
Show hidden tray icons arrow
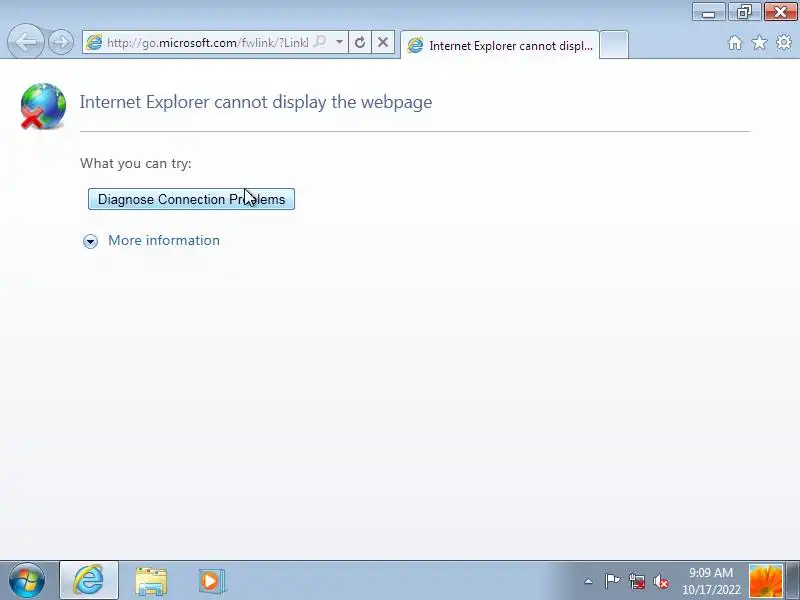[588, 581]
